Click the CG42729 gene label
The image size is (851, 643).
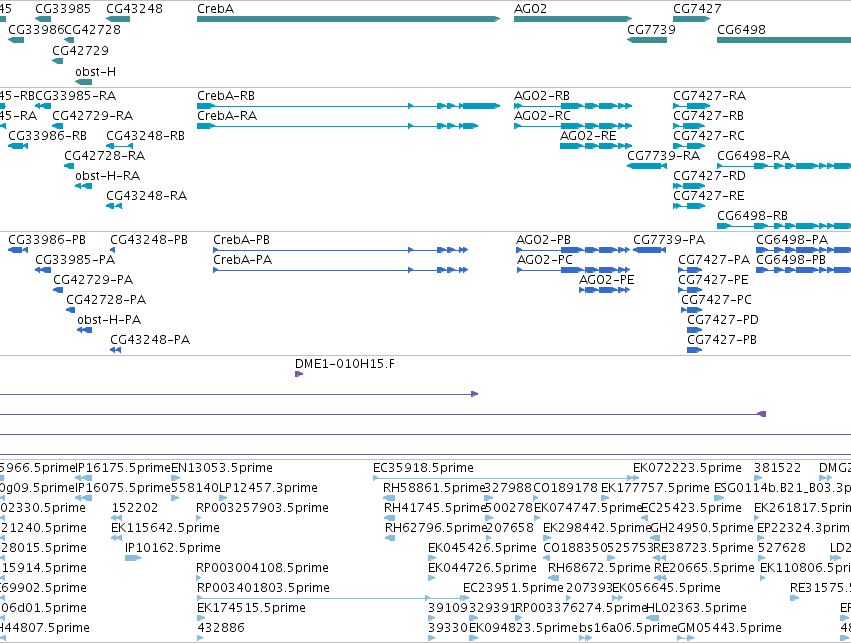pos(80,50)
